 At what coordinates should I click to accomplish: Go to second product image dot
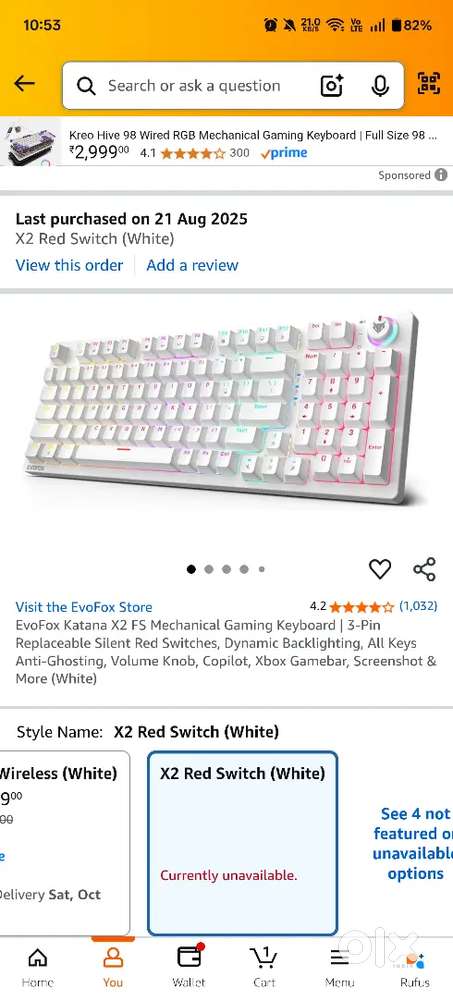209,570
